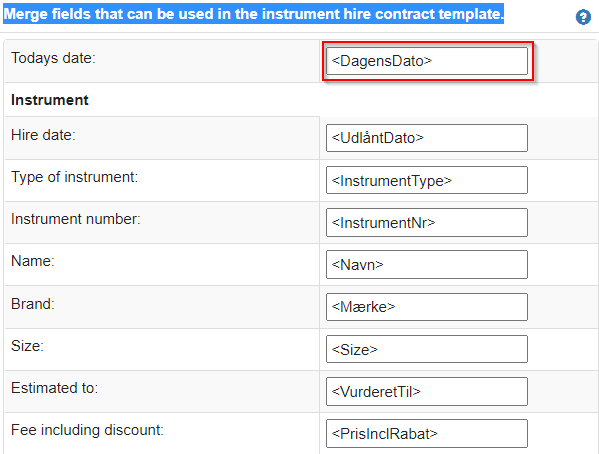The width and height of the screenshot is (599, 454).
Task: Click the Instrument section header
Action: (x=50, y=100)
